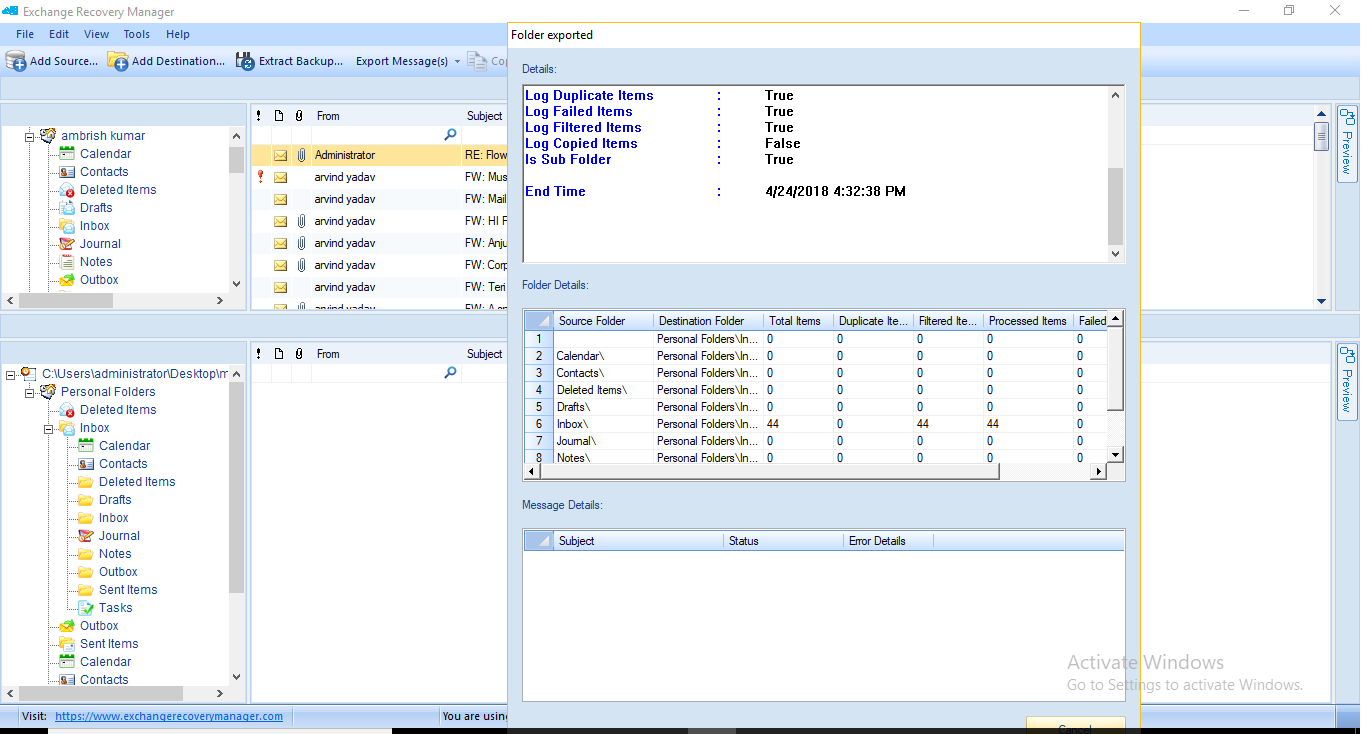Select bottom Outbox folder under Personal Folders

99,626
